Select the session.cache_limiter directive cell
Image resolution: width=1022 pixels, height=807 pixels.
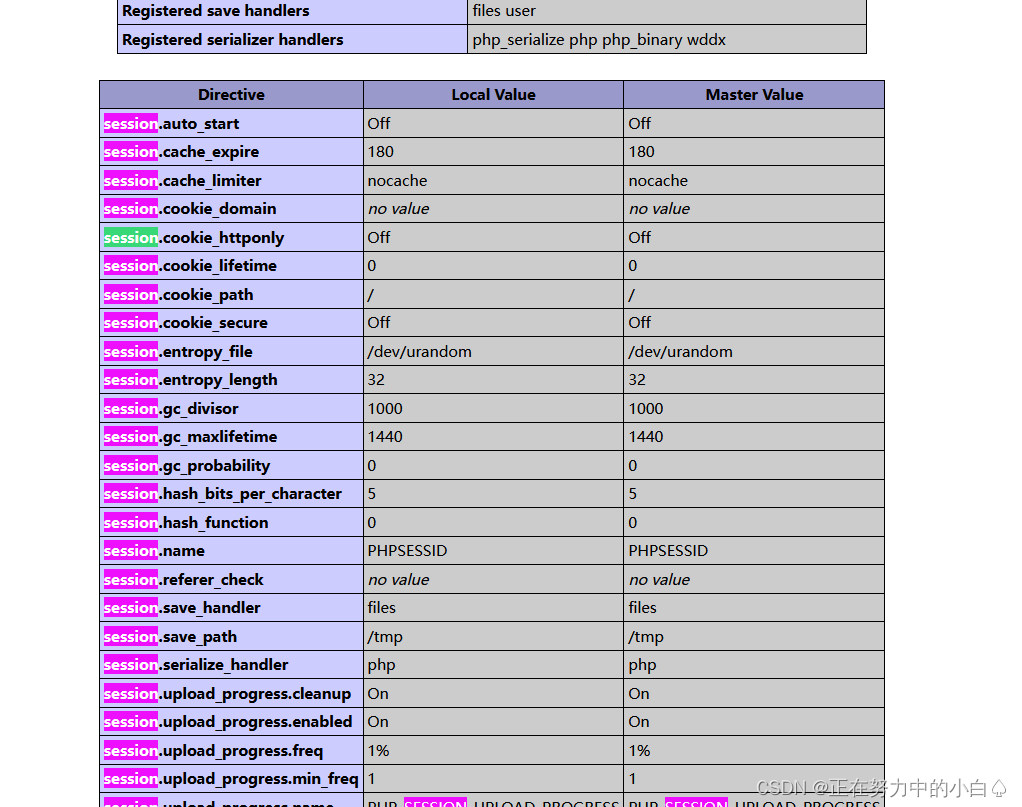(x=231, y=181)
